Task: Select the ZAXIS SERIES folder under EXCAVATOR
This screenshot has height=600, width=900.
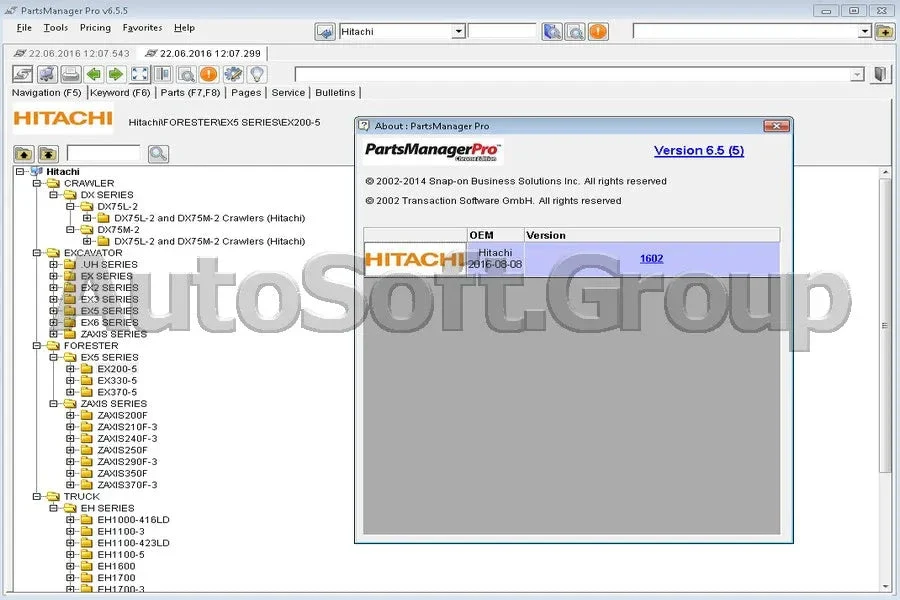Action: coord(114,334)
